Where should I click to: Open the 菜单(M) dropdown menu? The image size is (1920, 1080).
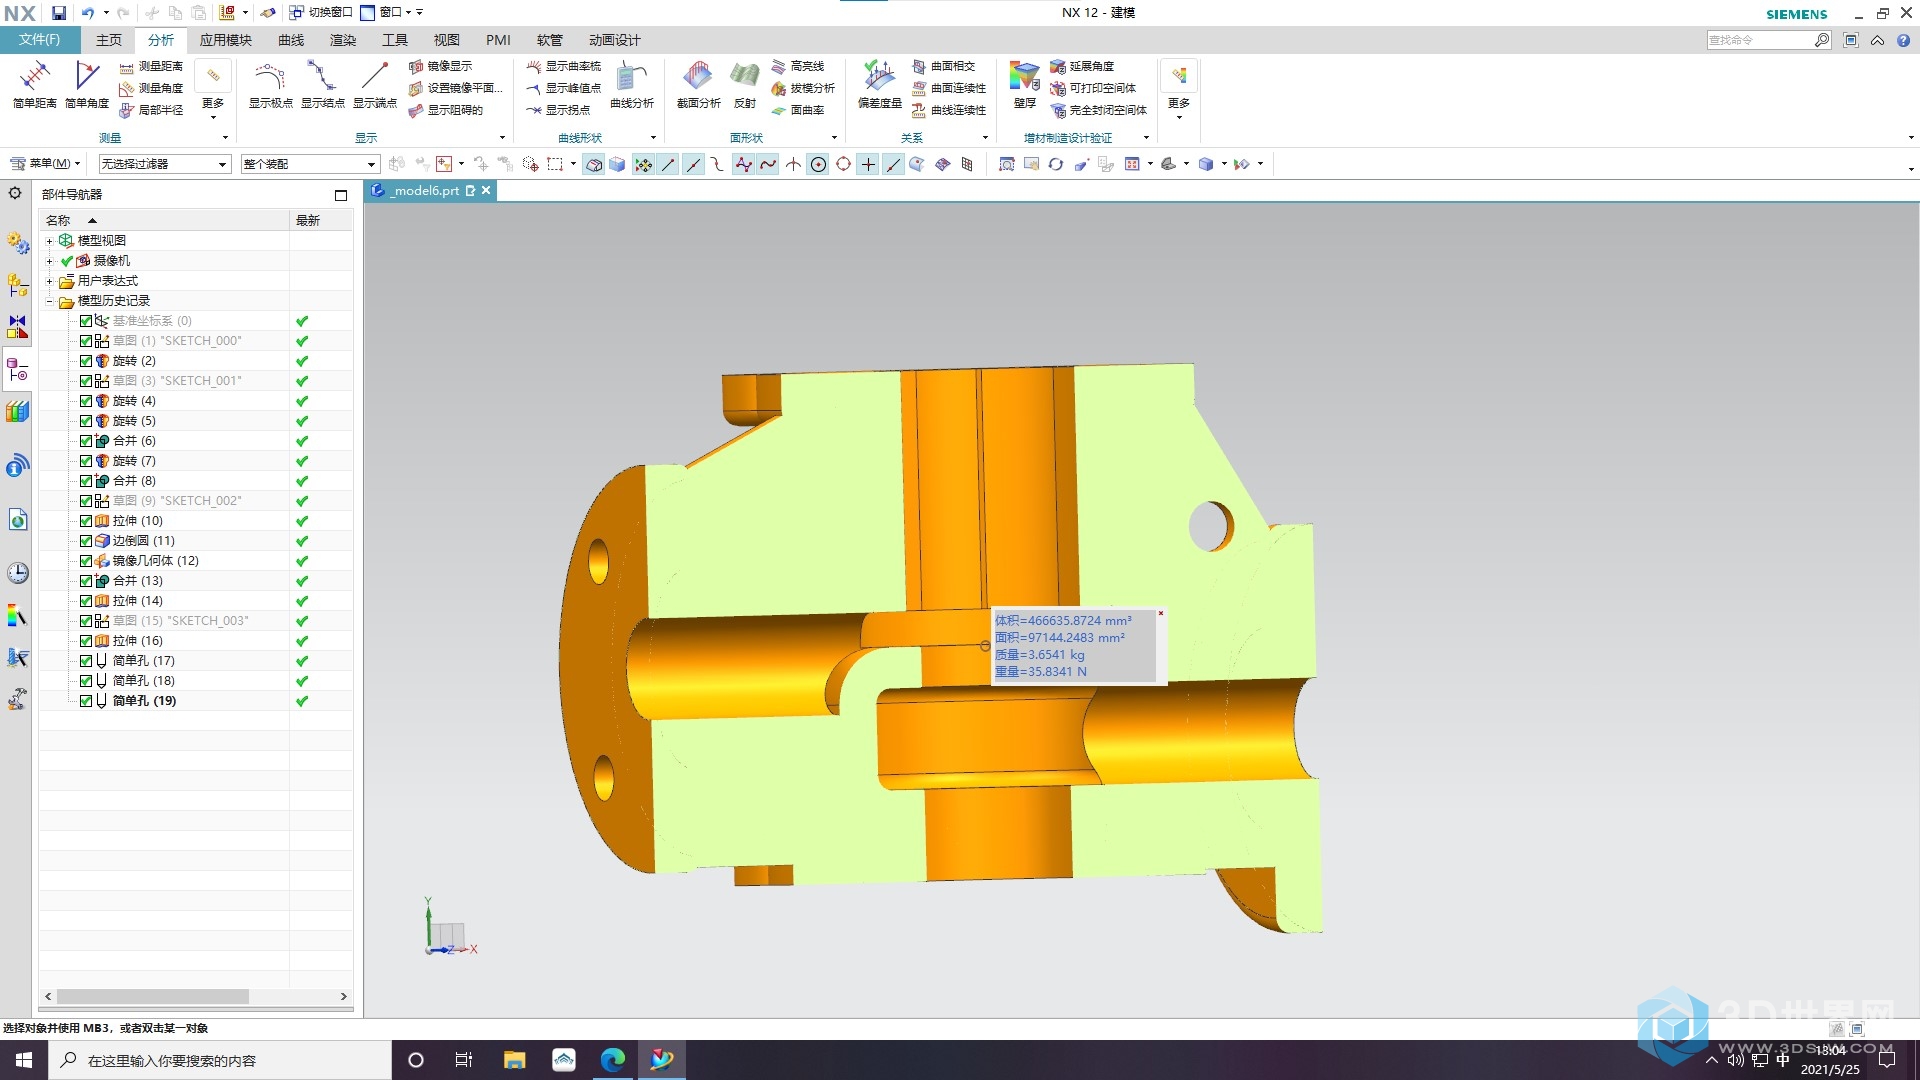44,164
